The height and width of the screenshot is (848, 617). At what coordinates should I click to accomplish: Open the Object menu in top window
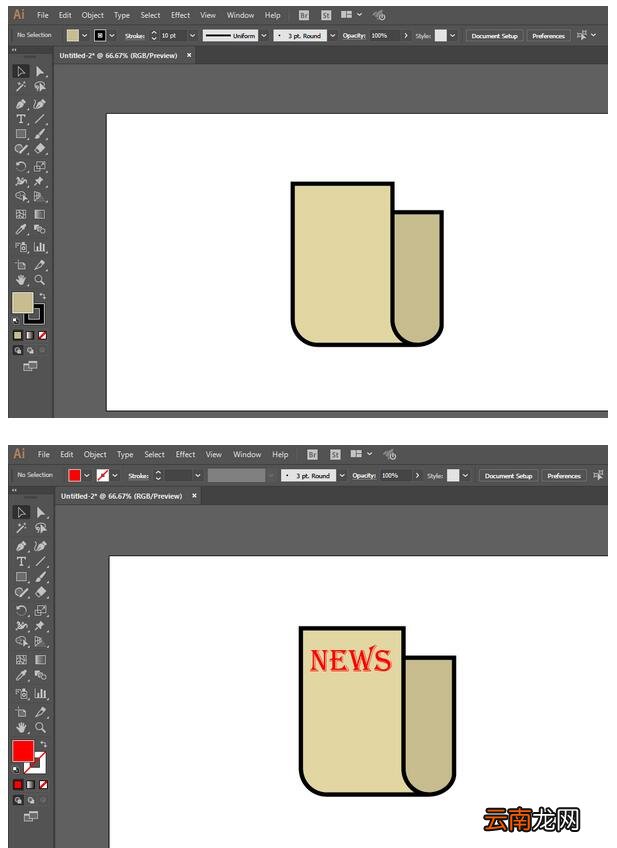[92, 15]
